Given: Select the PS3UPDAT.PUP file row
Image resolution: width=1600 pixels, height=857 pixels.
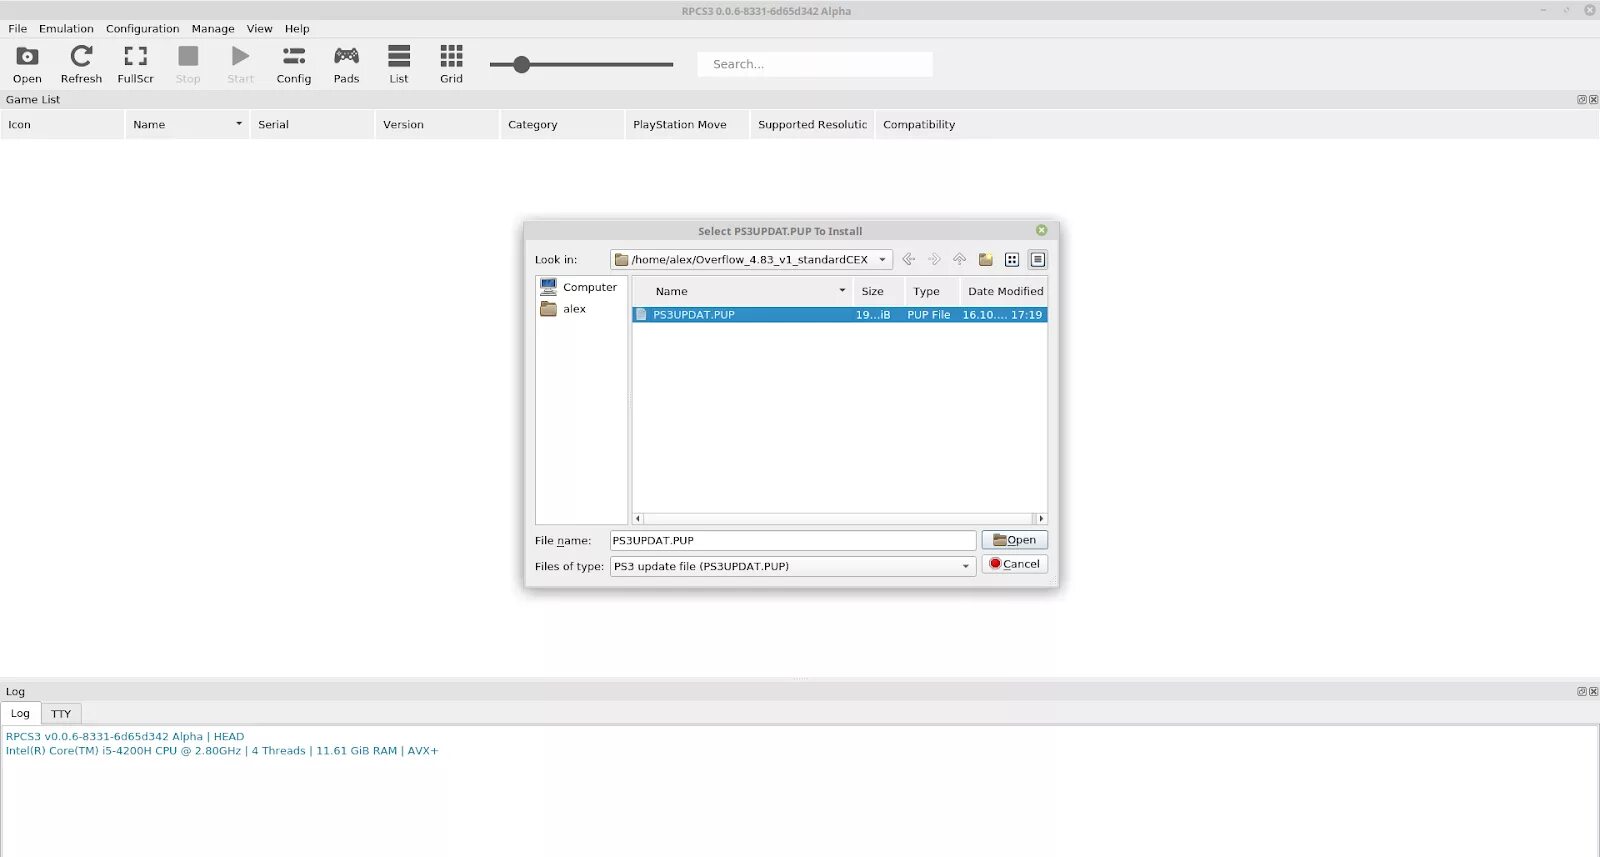Looking at the screenshot, I should (x=840, y=315).
